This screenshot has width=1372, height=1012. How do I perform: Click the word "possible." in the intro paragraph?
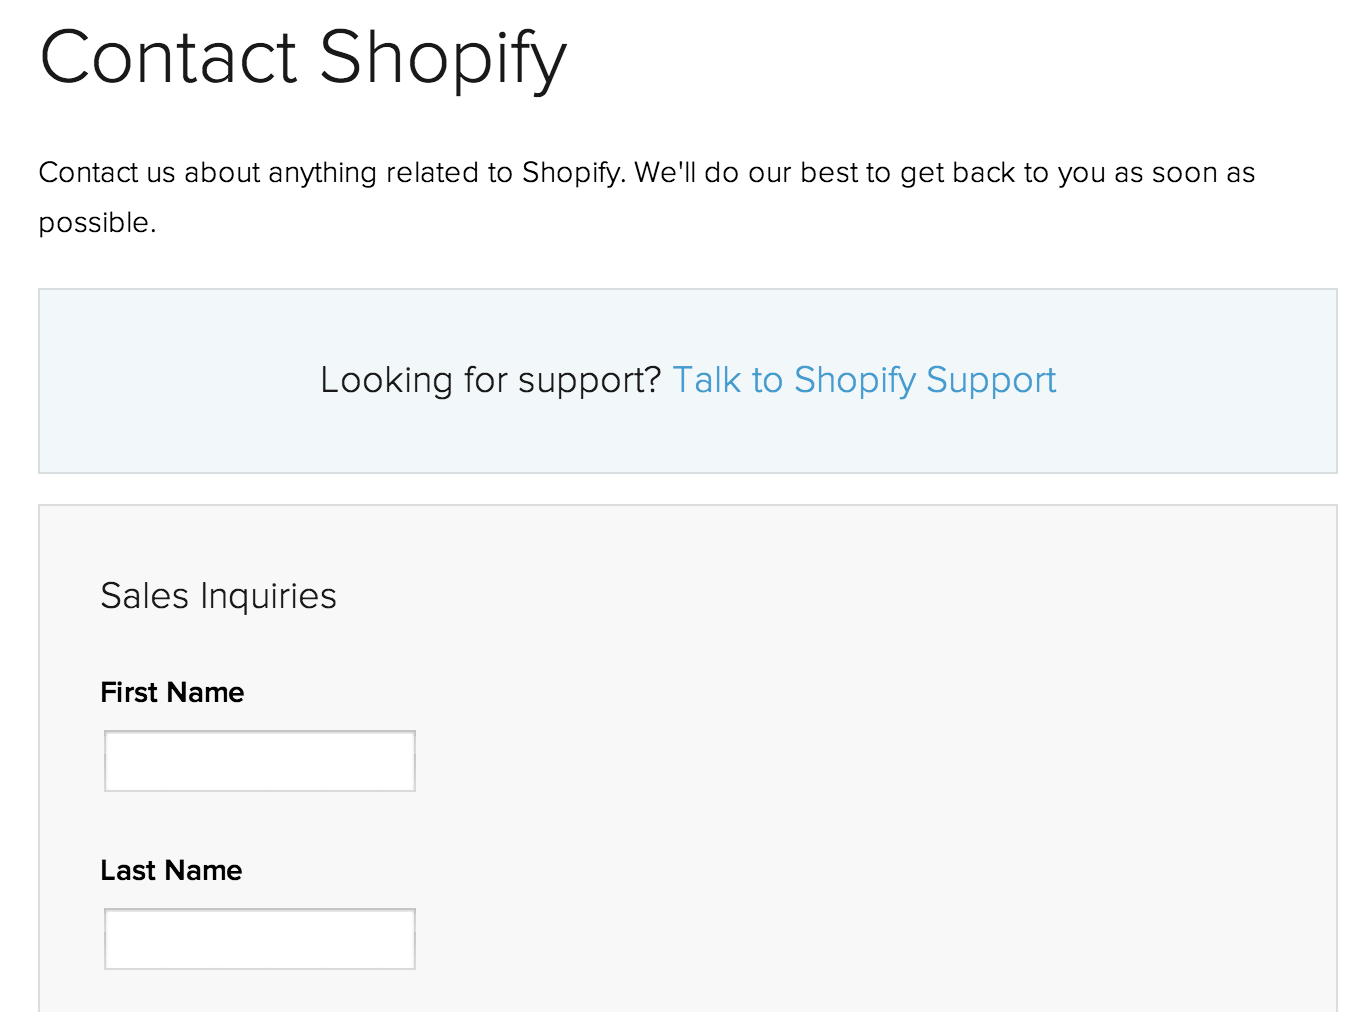point(97,222)
